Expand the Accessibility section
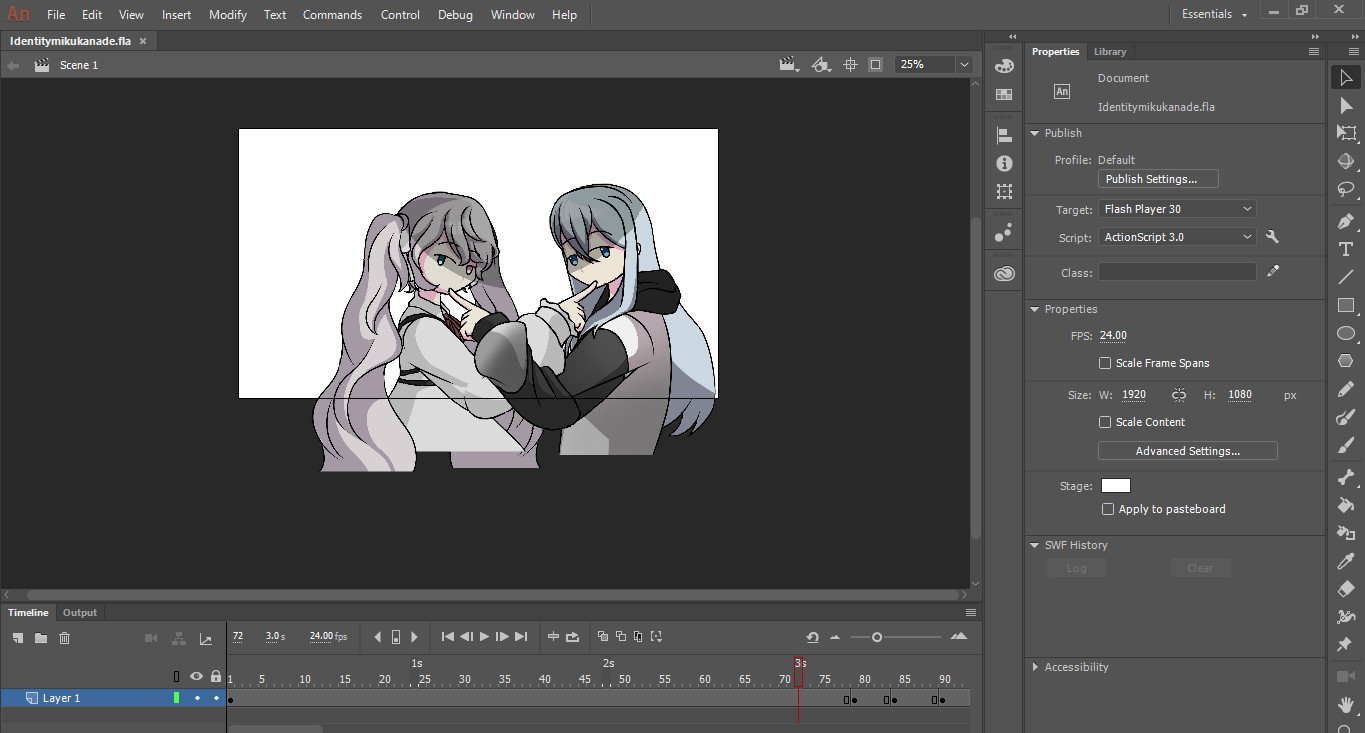The image size is (1365, 733). (1076, 667)
